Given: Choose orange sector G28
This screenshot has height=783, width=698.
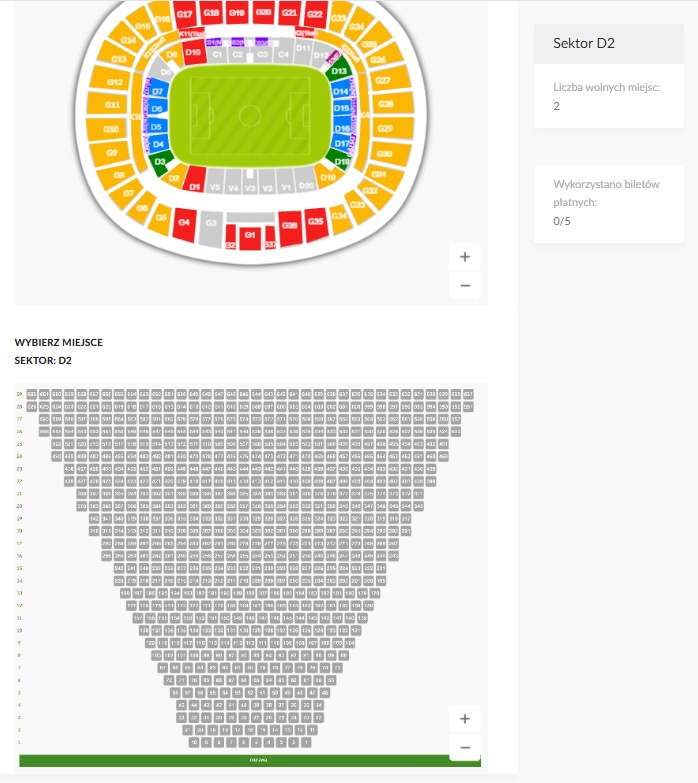Looking at the screenshot, I should pos(387,104).
